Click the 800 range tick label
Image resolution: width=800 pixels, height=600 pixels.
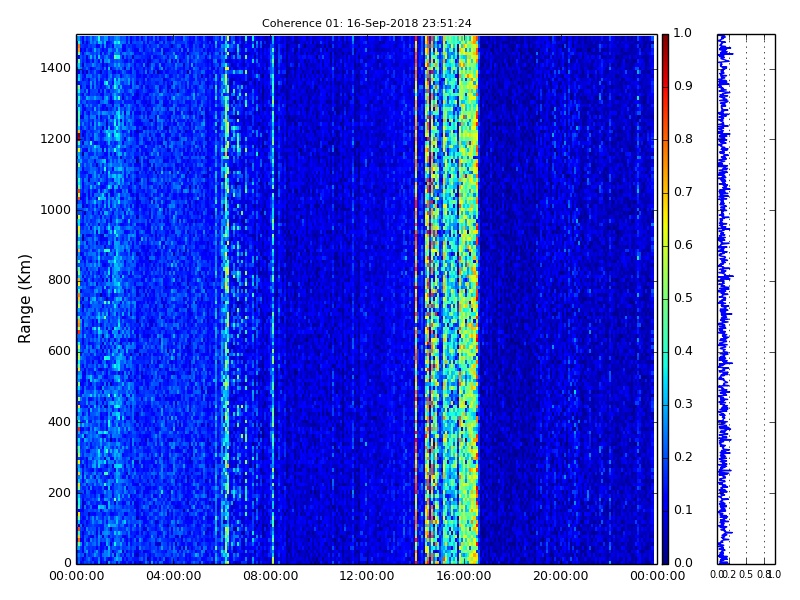point(59,280)
